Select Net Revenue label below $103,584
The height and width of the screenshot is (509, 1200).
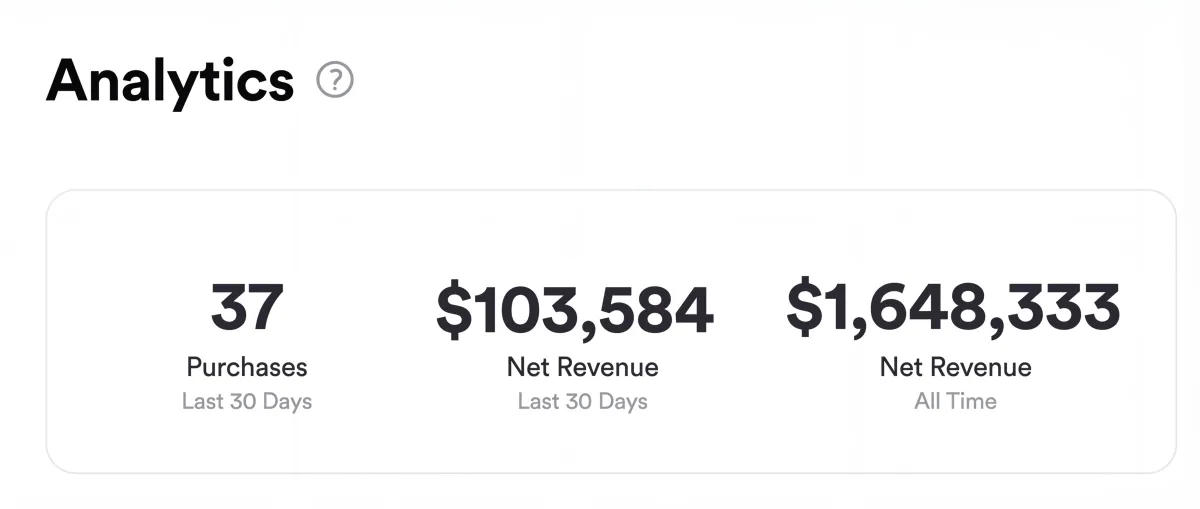[582, 367]
